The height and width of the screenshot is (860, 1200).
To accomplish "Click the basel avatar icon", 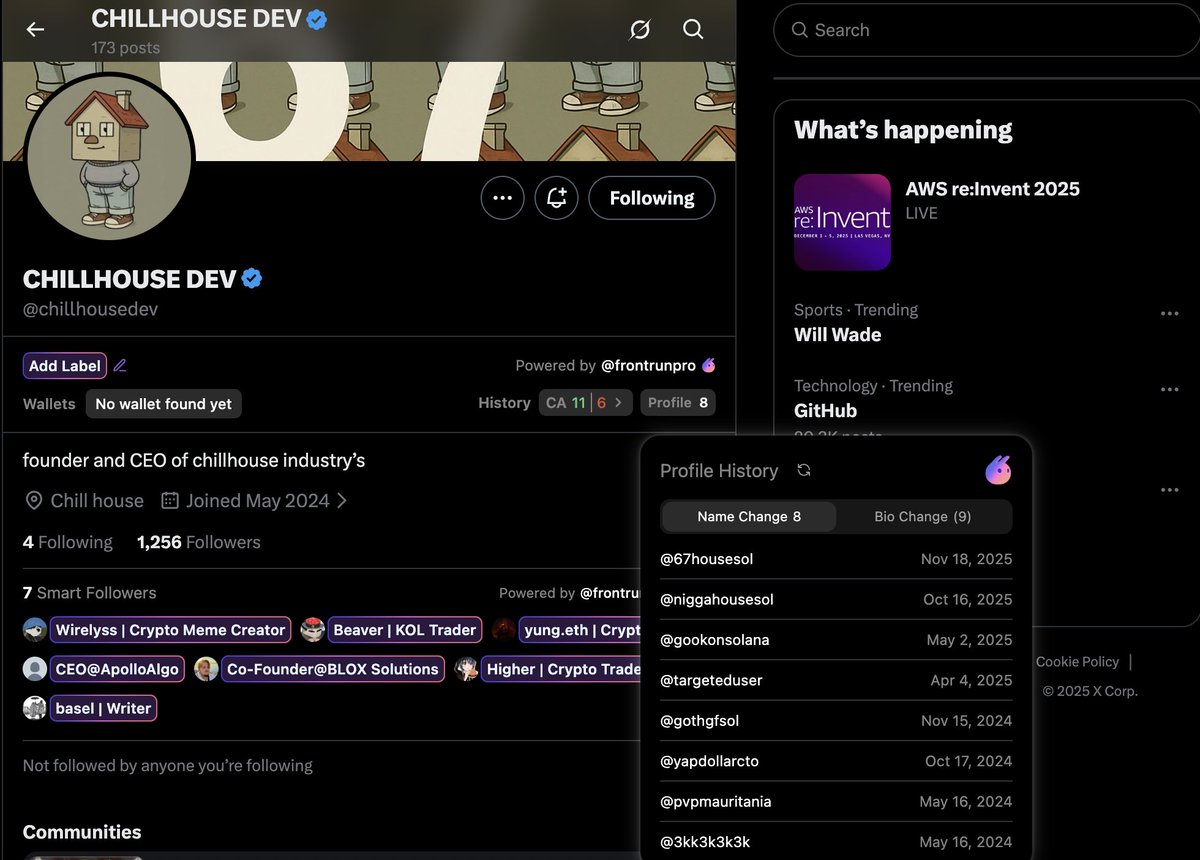I will (35, 708).
